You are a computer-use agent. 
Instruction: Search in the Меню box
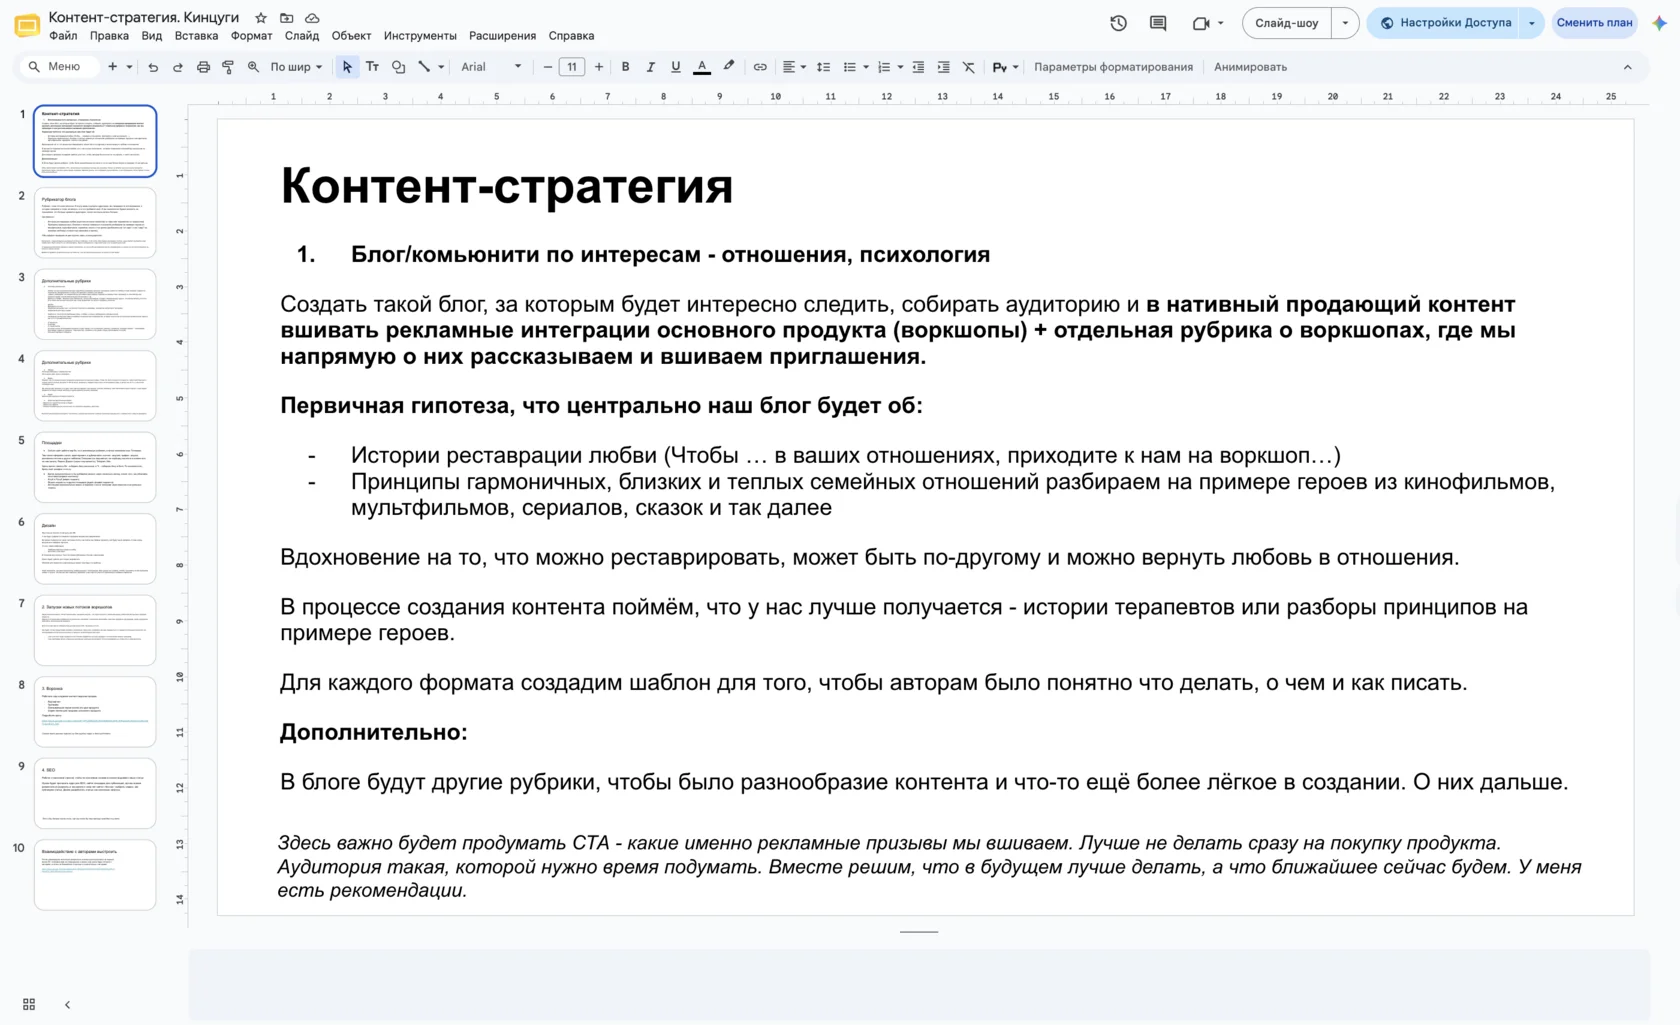(60, 67)
